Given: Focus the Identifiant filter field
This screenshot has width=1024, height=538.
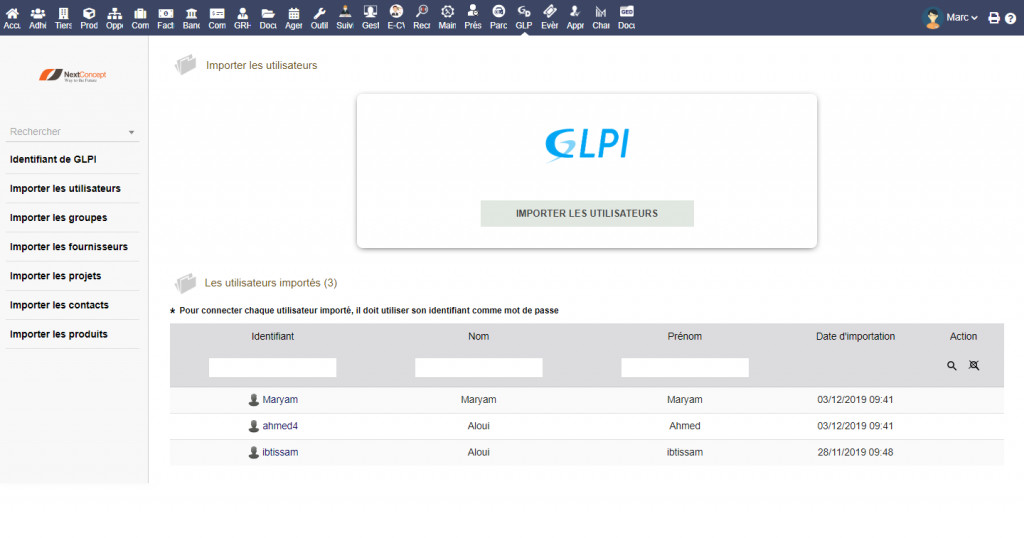Looking at the screenshot, I should pyautogui.click(x=272, y=368).
